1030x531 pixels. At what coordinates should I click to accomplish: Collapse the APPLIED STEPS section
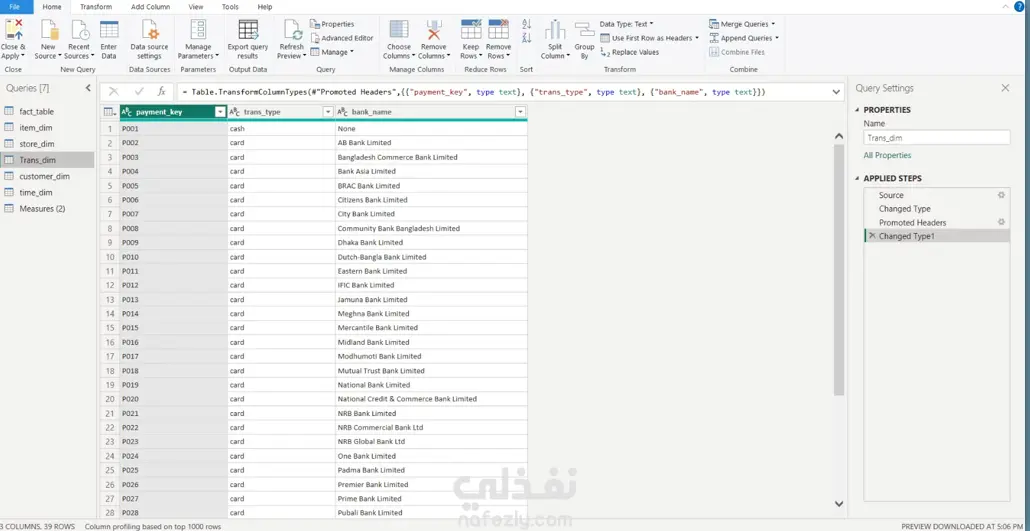pyautogui.click(x=858, y=179)
